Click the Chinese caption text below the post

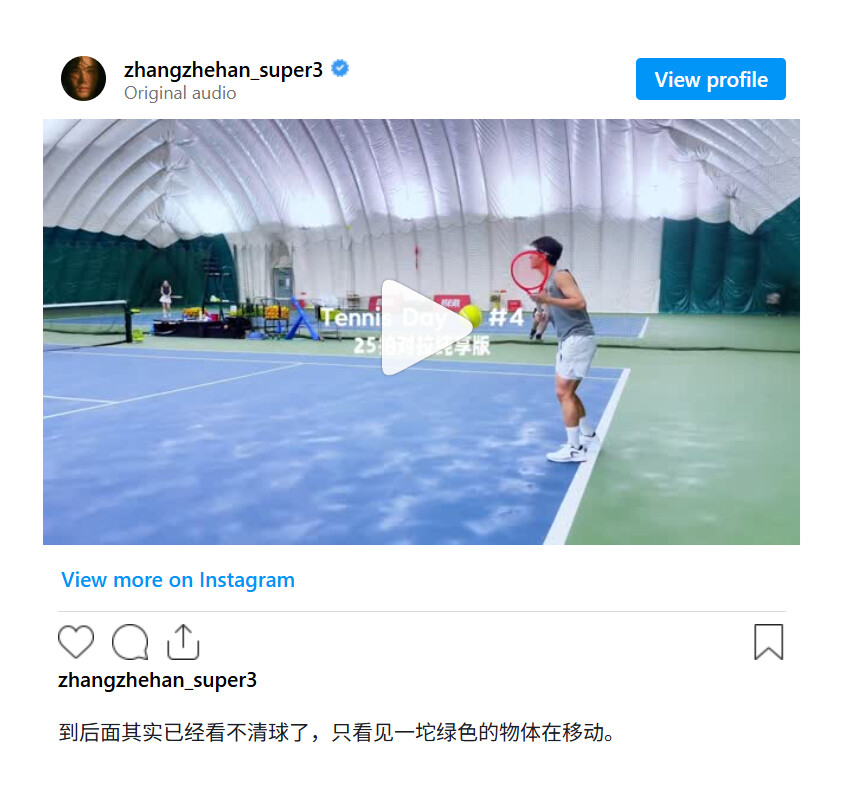coord(337,733)
